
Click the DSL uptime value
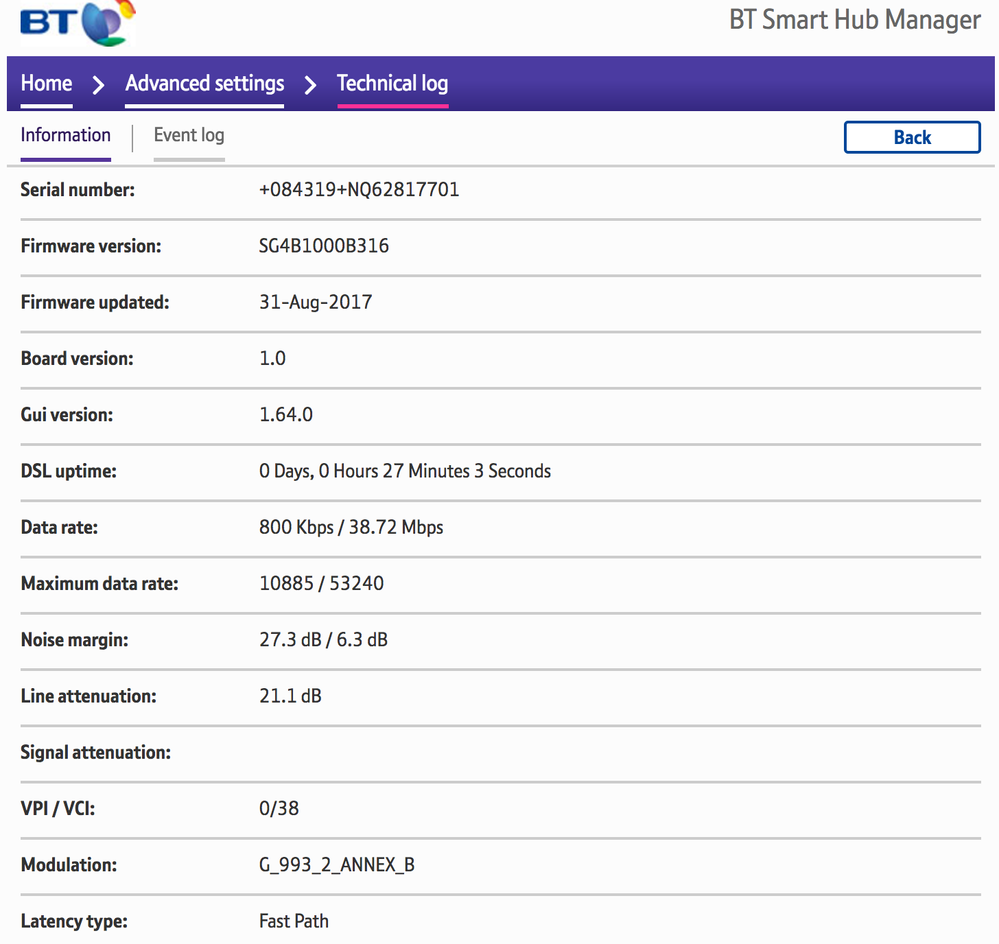[405, 471]
